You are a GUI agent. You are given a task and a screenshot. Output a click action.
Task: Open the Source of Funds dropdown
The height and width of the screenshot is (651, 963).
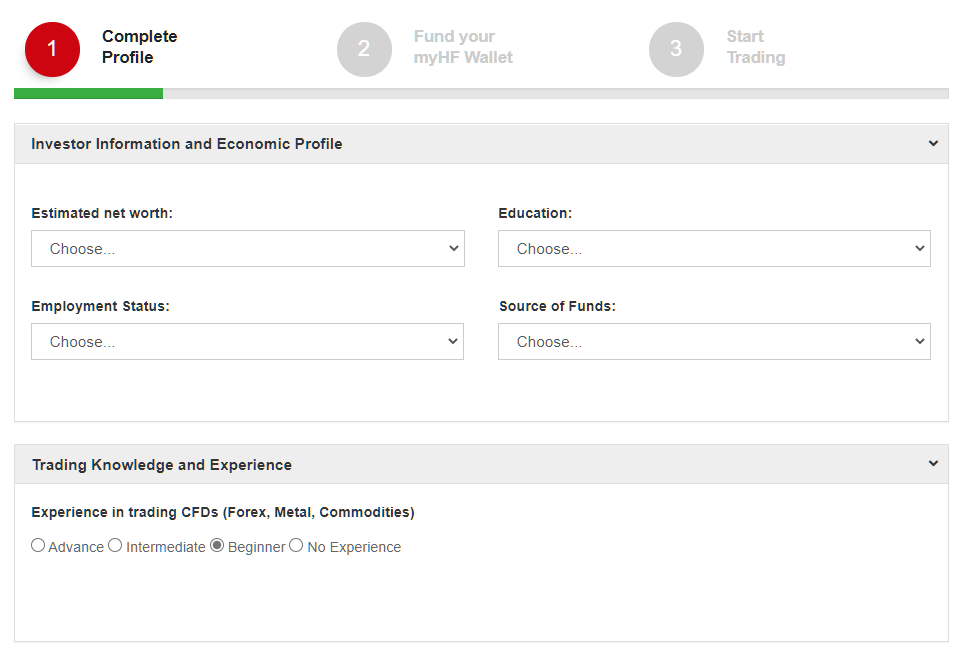coord(714,341)
